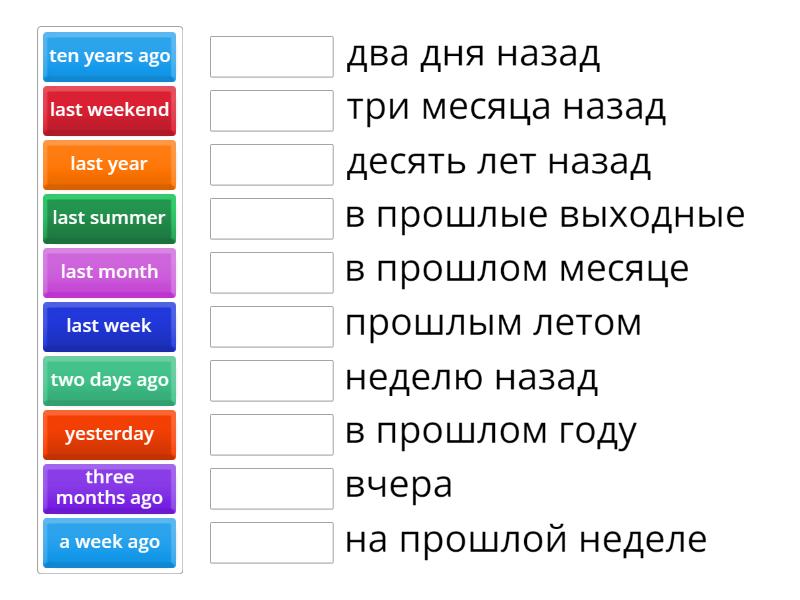Pick the 'three months ago' tile
This screenshot has width=800, height=600.
[110, 488]
